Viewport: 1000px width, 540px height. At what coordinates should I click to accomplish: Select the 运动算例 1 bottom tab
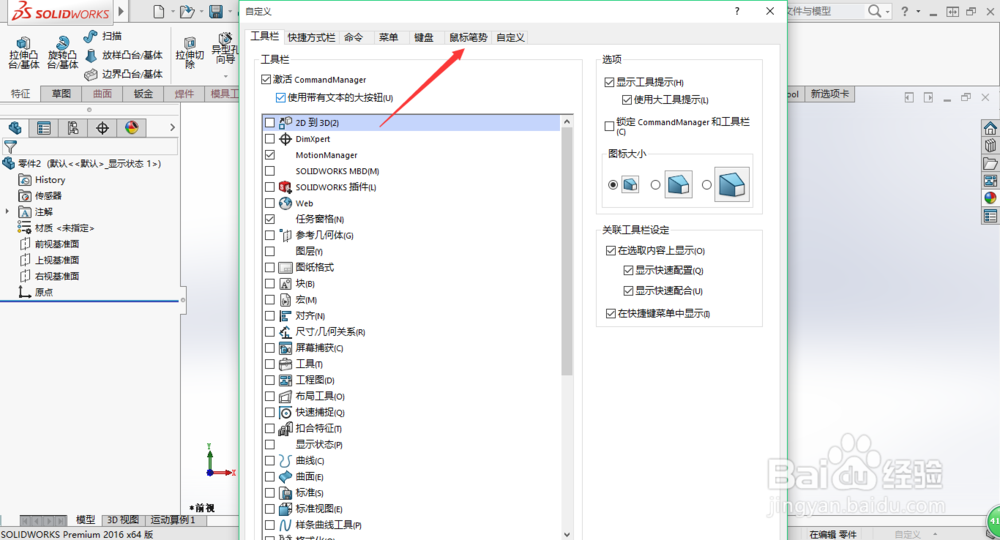tap(173, 520)
